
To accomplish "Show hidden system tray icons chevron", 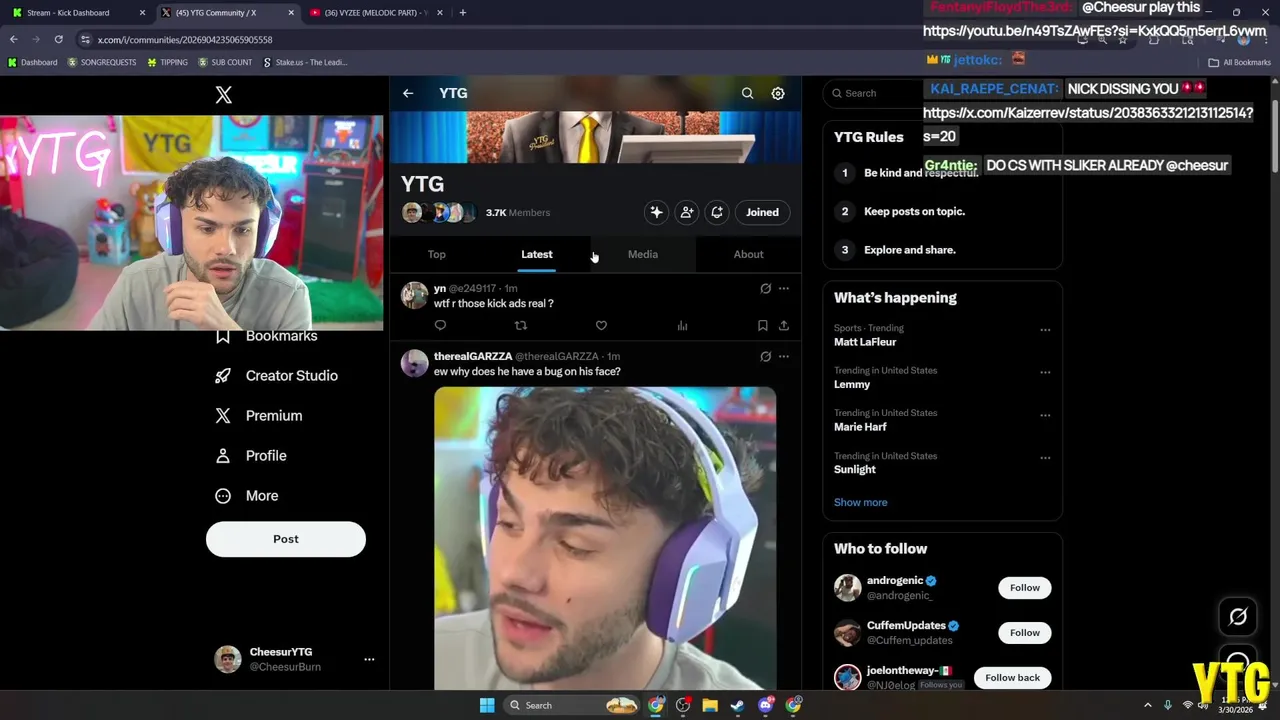I will point(1148,705).
